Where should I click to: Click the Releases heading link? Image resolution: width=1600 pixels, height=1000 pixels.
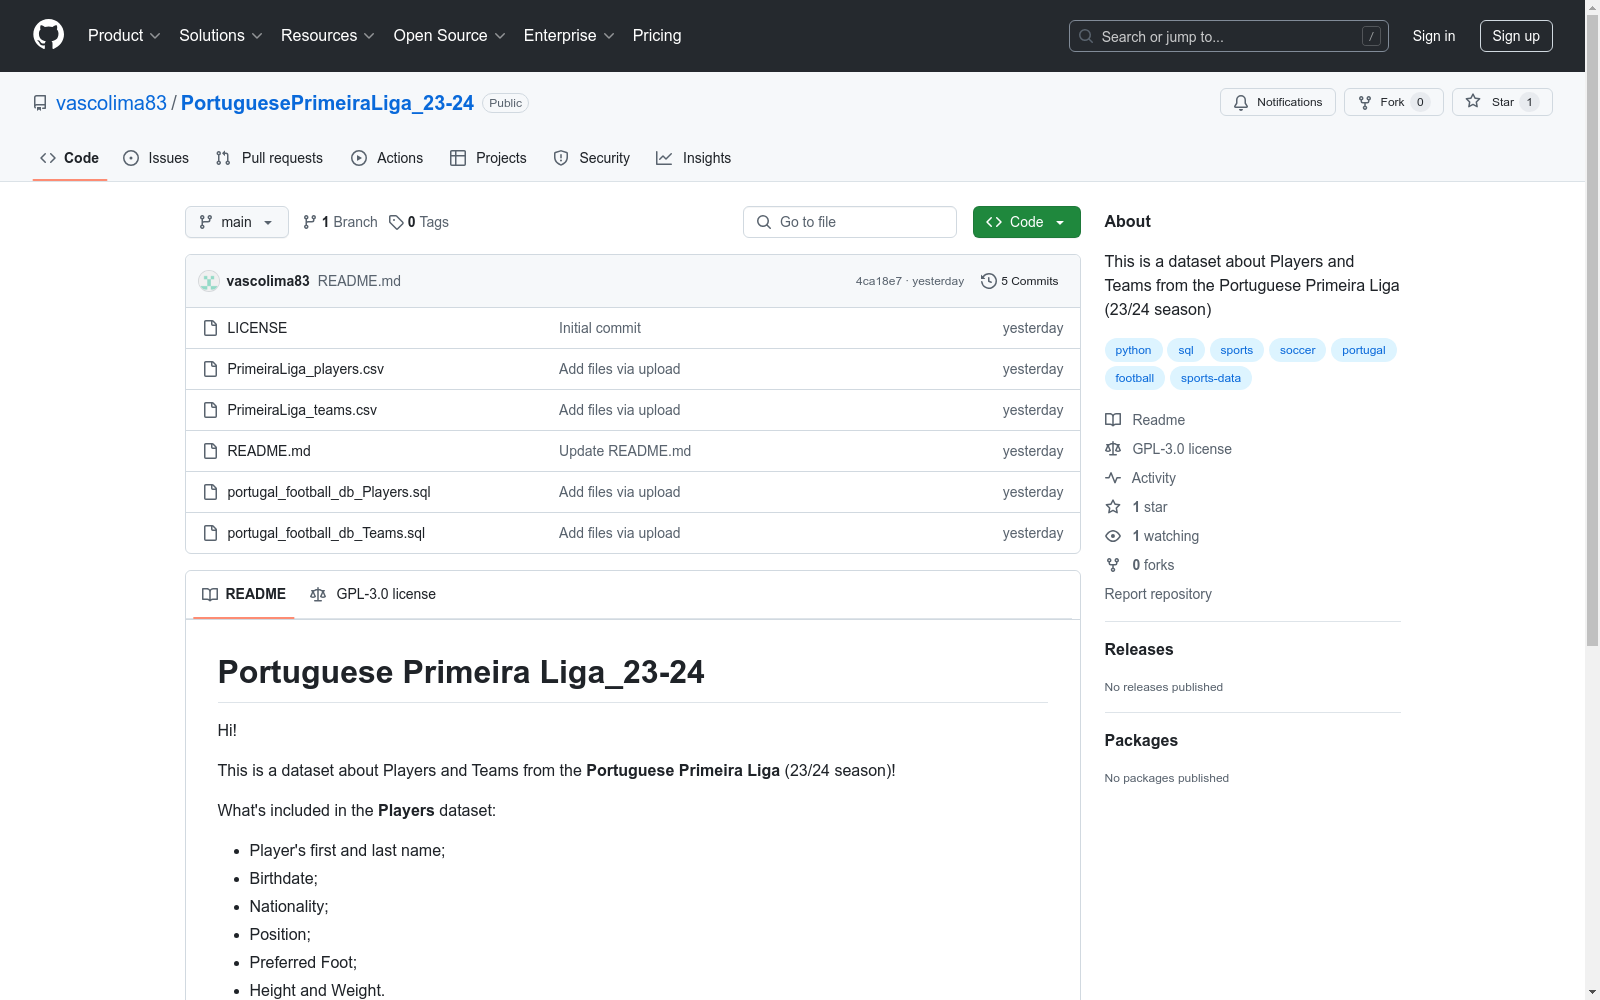click(x=1139, y=649)
